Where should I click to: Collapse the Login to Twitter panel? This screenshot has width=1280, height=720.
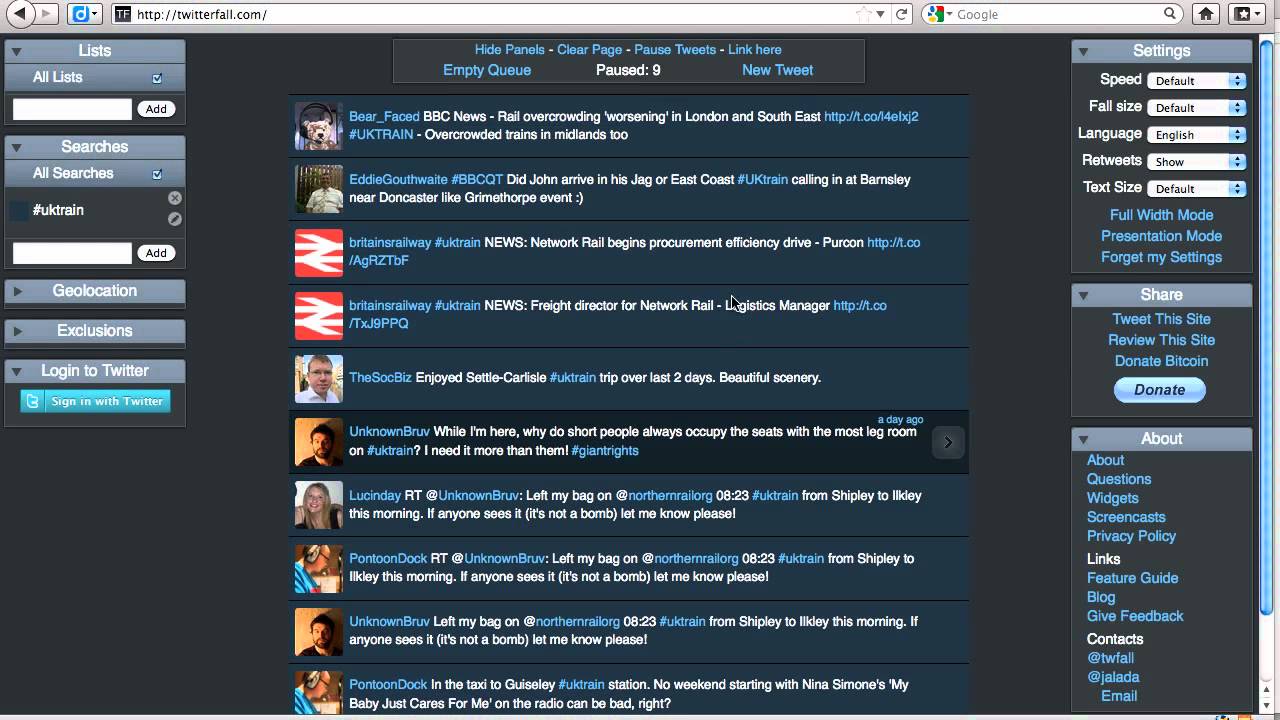click(16, 371)
